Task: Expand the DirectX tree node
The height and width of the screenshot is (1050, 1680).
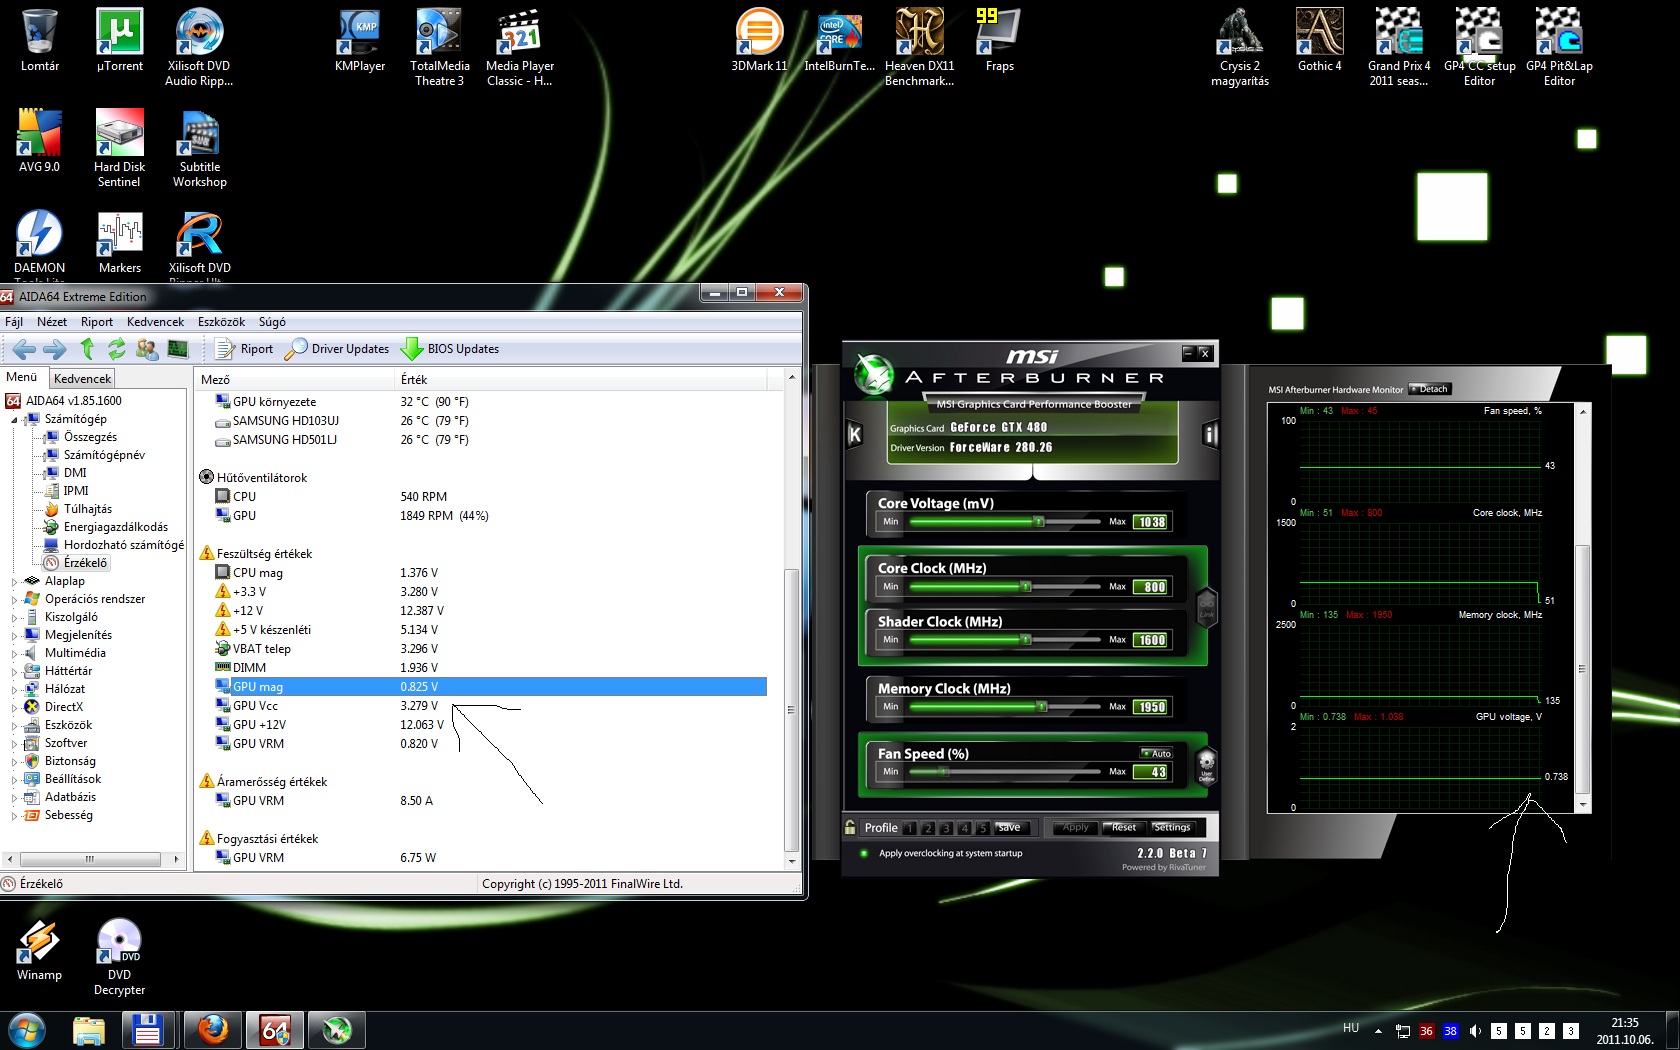Action: pyautogui.click(x=15, y=708)
